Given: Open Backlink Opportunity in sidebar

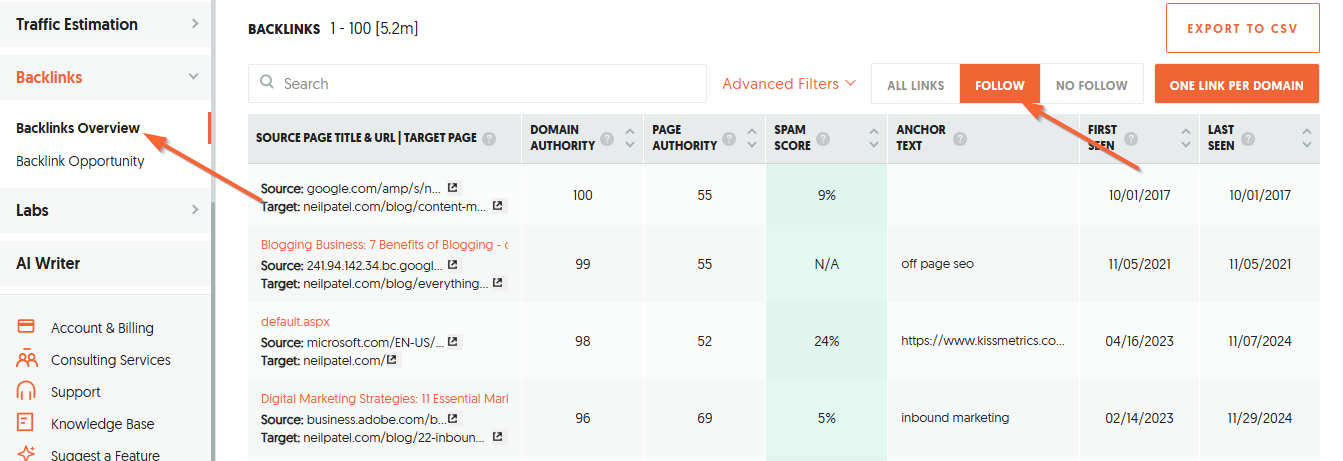Looking at the screenshot, I should click(80, 161).
